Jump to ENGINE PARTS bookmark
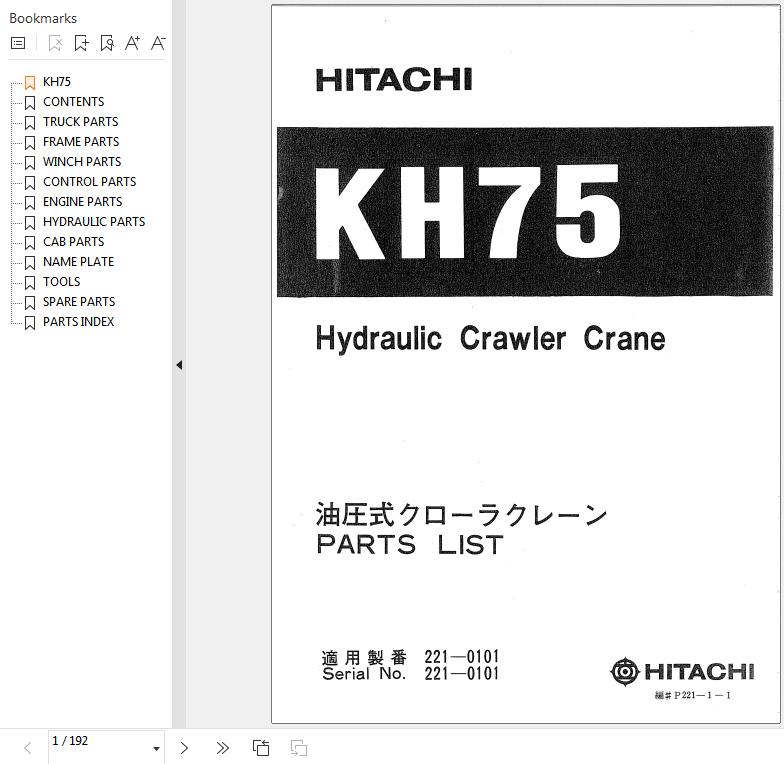Screen dimensions: 784x764 [82, 202]
